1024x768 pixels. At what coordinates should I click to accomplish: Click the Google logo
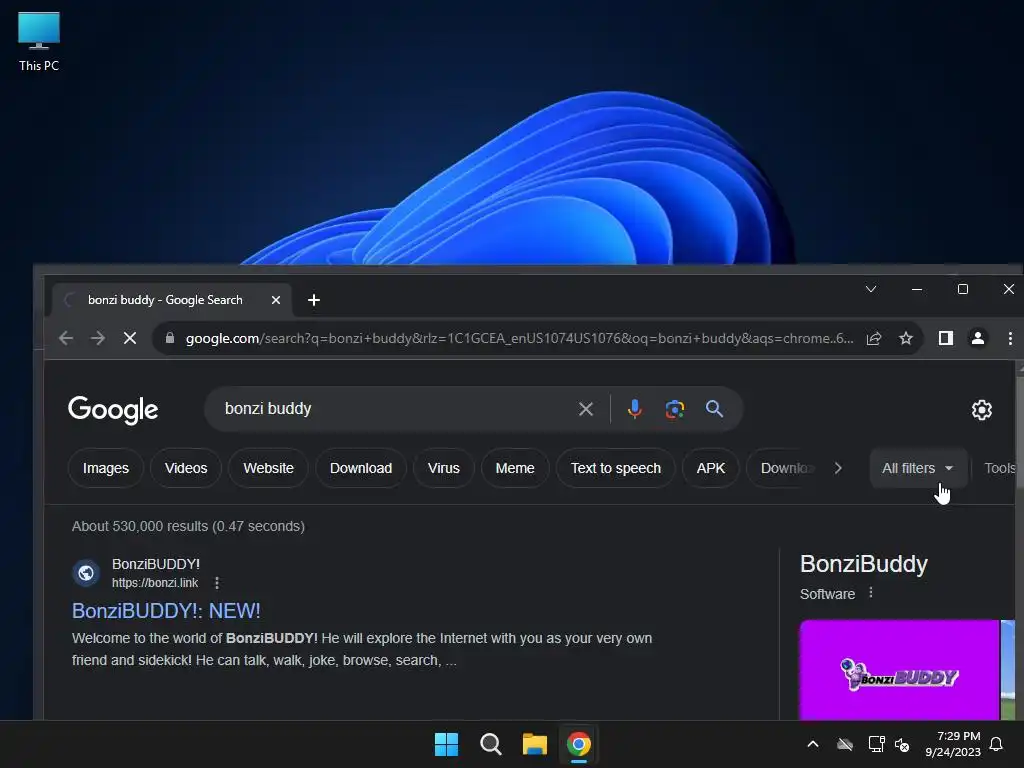click(x=113, y=409)
